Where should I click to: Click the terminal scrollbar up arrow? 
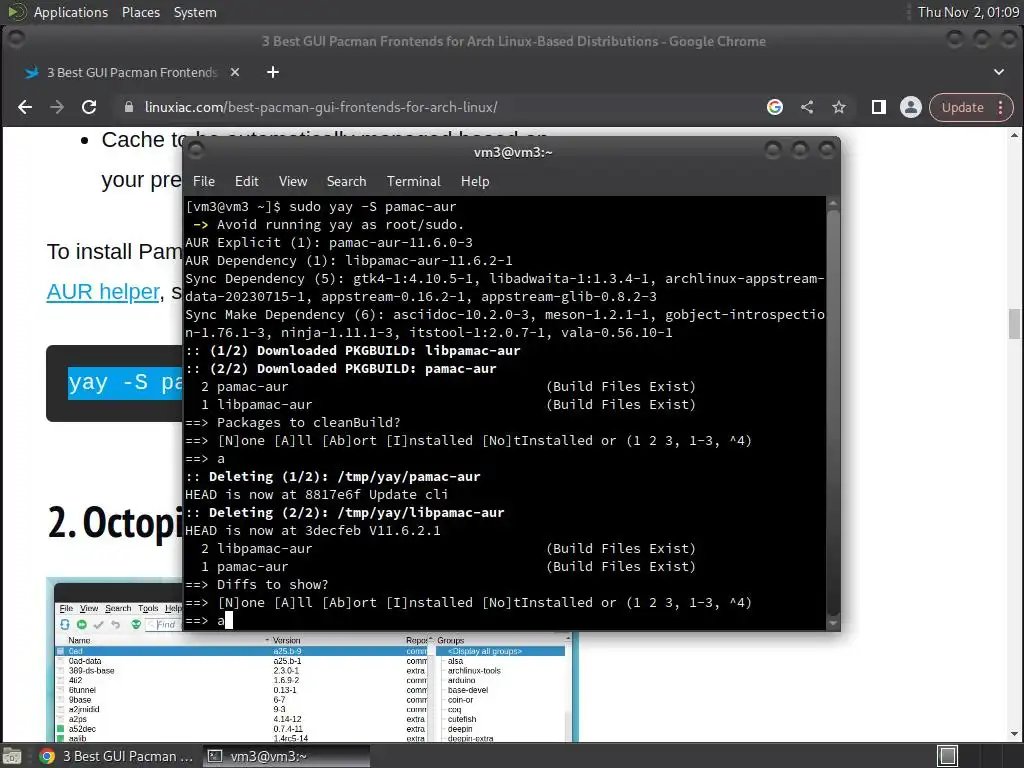[x=833, y=203]
